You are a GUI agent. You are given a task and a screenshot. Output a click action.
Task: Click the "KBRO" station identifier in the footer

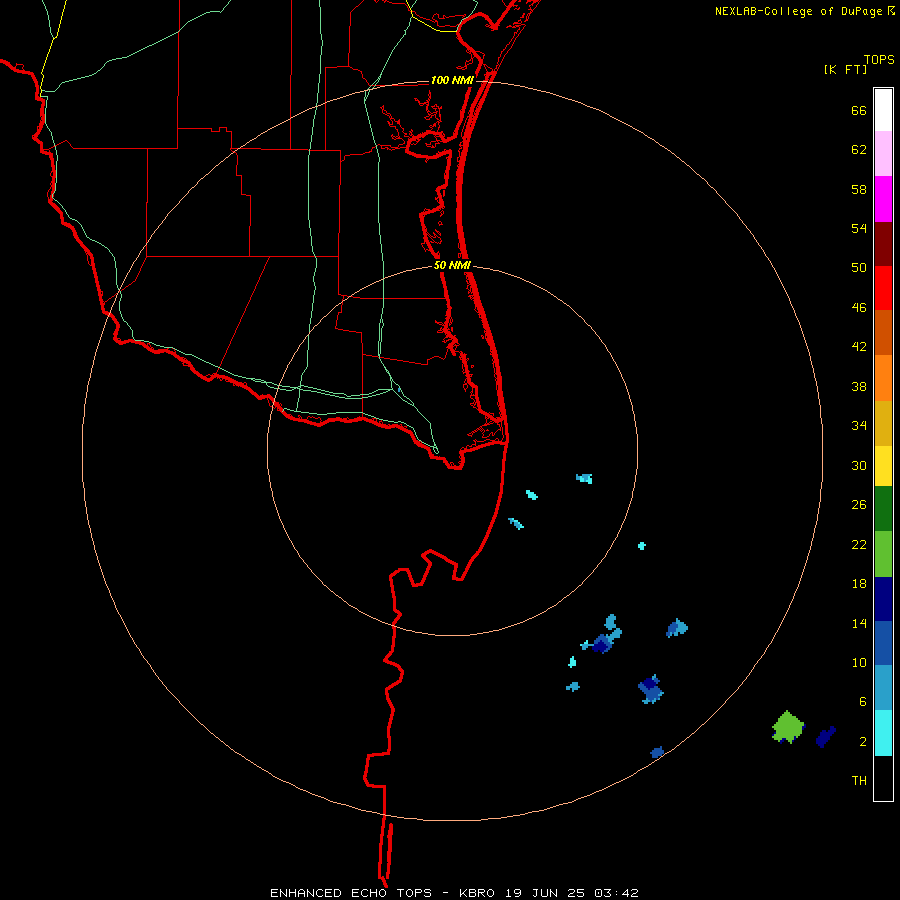tap(478, 893)
